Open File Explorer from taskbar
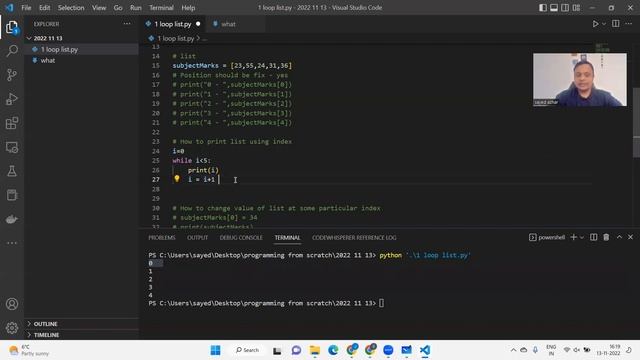Viewport: 640px width, 360px height. click(315, 350)
